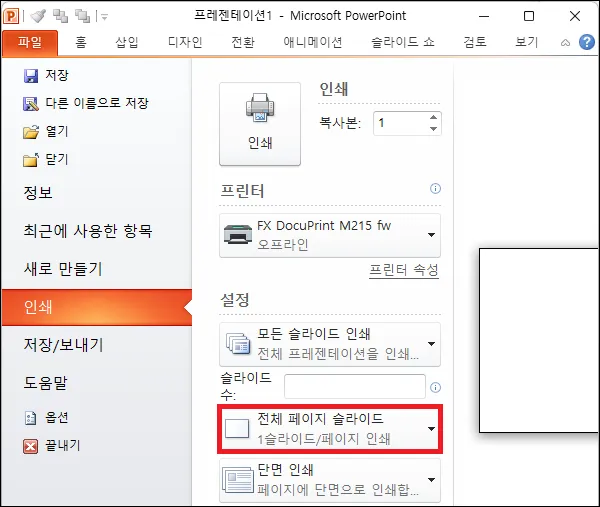600x507 pixels.
Task: Click the 슬라이드 수 input field
Action: click(355, 387)
